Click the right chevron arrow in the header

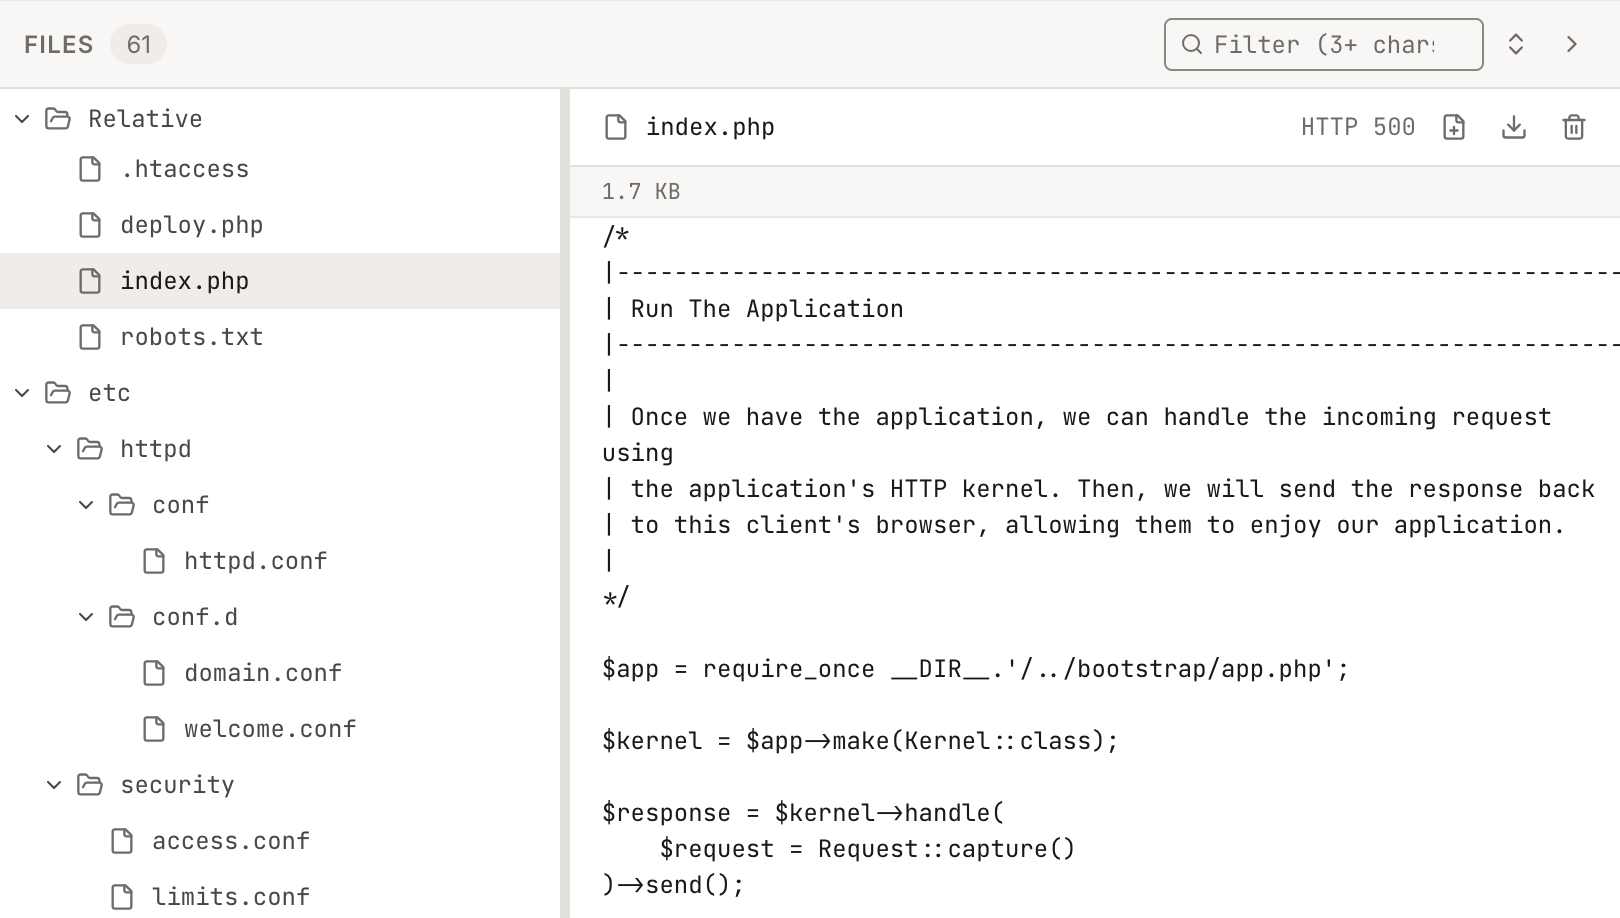click(1572, 44)
